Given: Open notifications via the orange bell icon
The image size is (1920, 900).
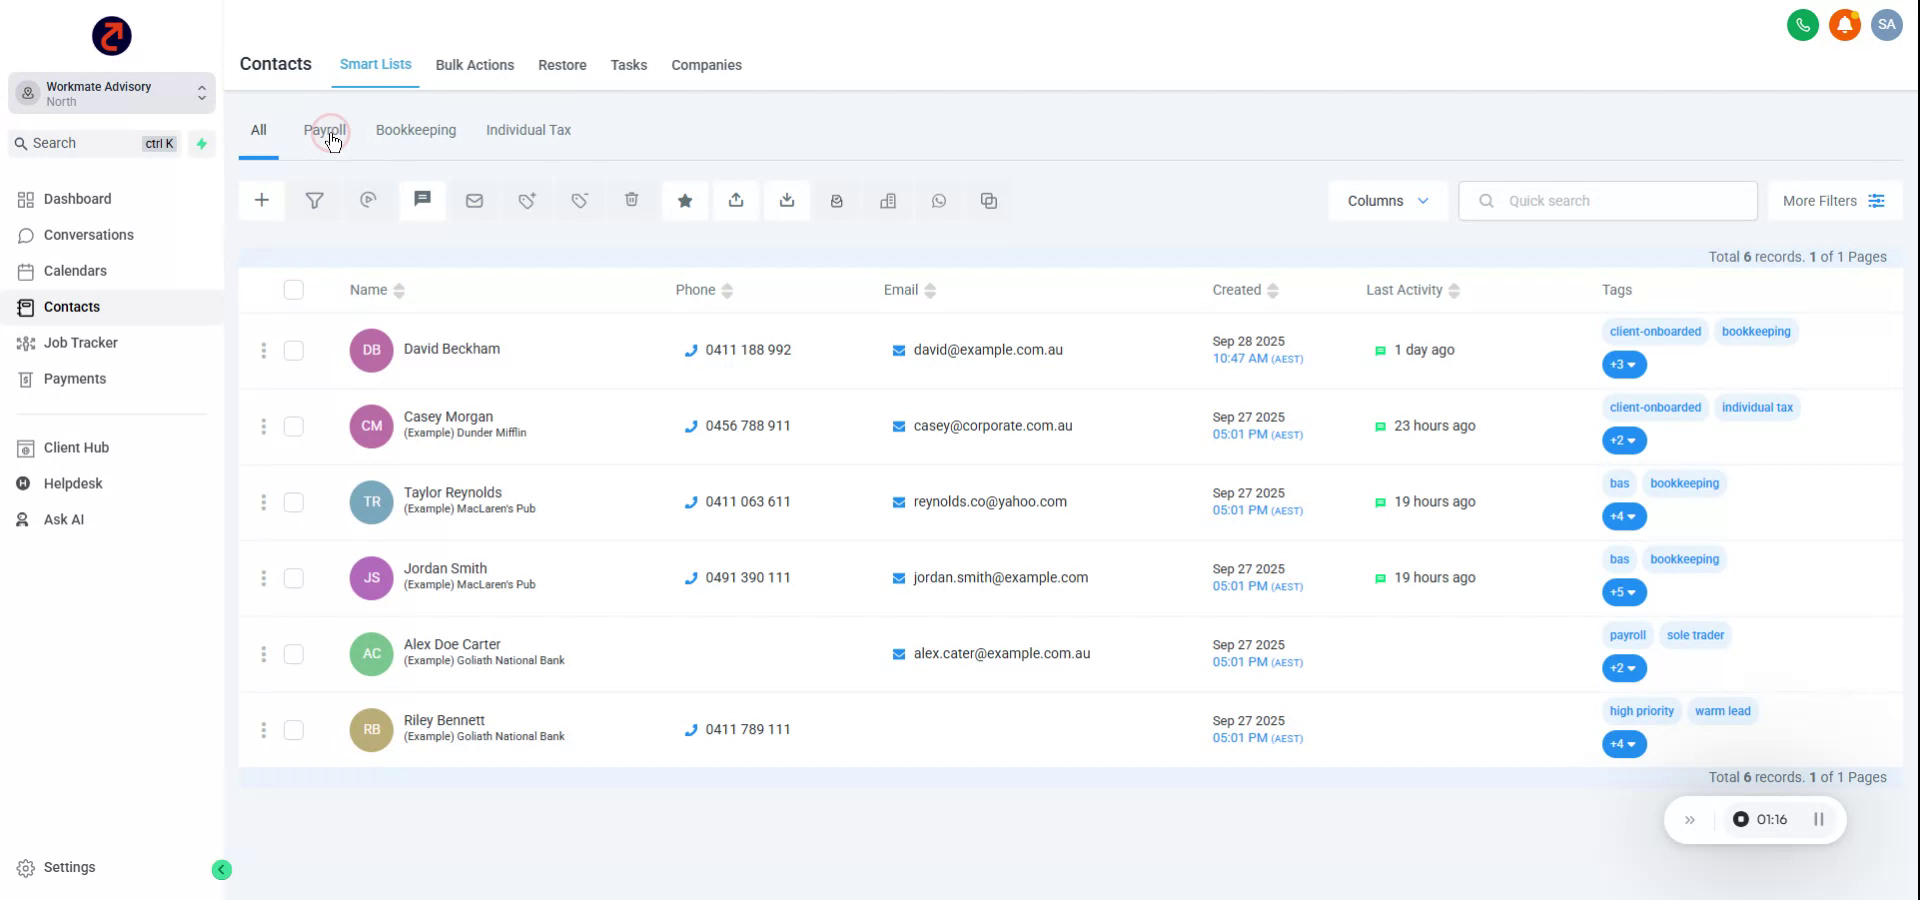Looking at the screenshot, I should click(x=1844, y=25).
